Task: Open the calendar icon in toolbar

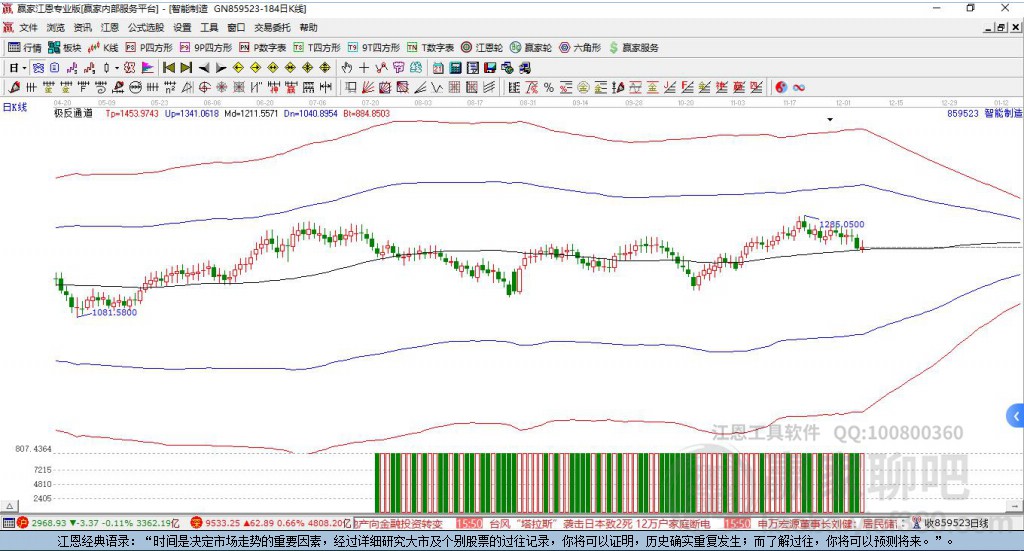Action: coord(438,68)
